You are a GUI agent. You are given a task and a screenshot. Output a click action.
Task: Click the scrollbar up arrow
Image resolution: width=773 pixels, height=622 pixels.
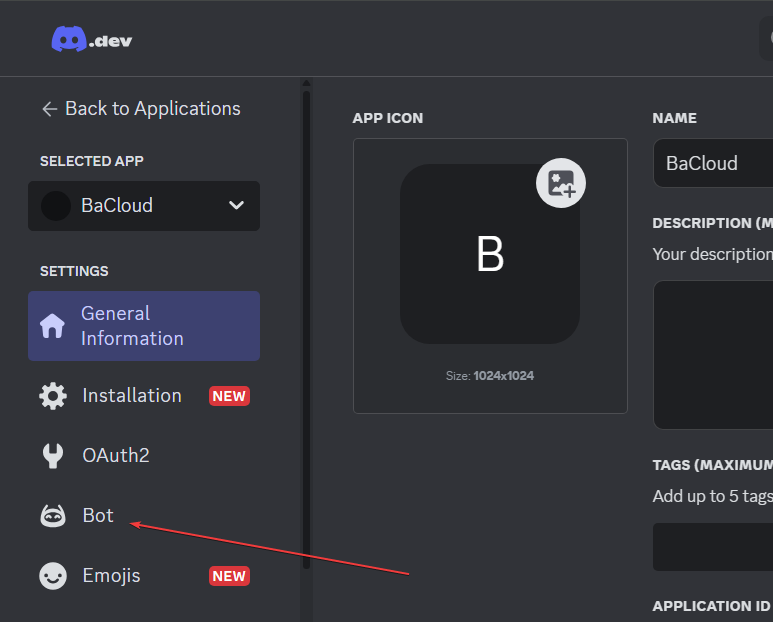[306, 83]
